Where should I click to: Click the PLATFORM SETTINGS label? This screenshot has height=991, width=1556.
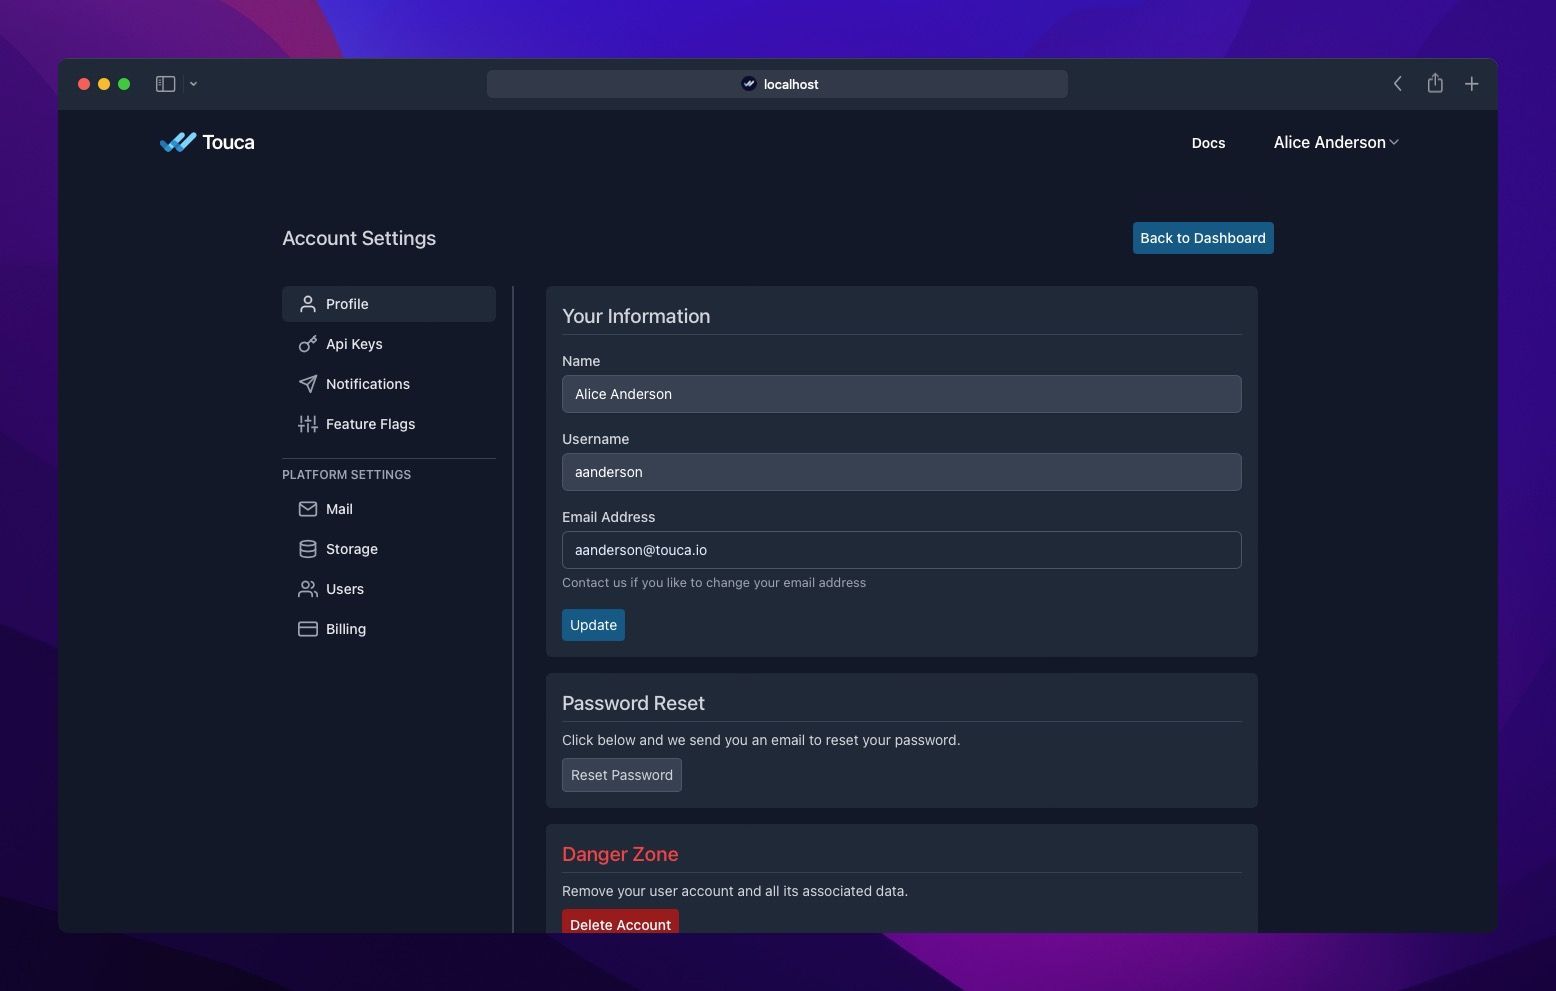point(346,475)
